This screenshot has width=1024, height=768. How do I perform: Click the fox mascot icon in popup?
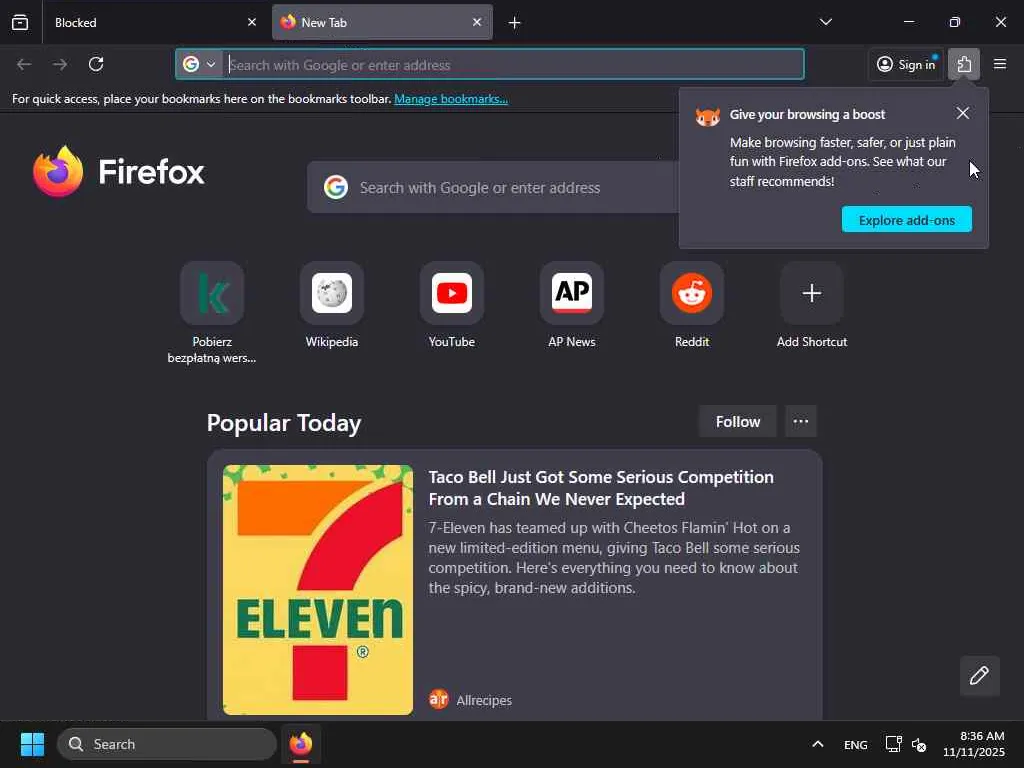(707, 117)
